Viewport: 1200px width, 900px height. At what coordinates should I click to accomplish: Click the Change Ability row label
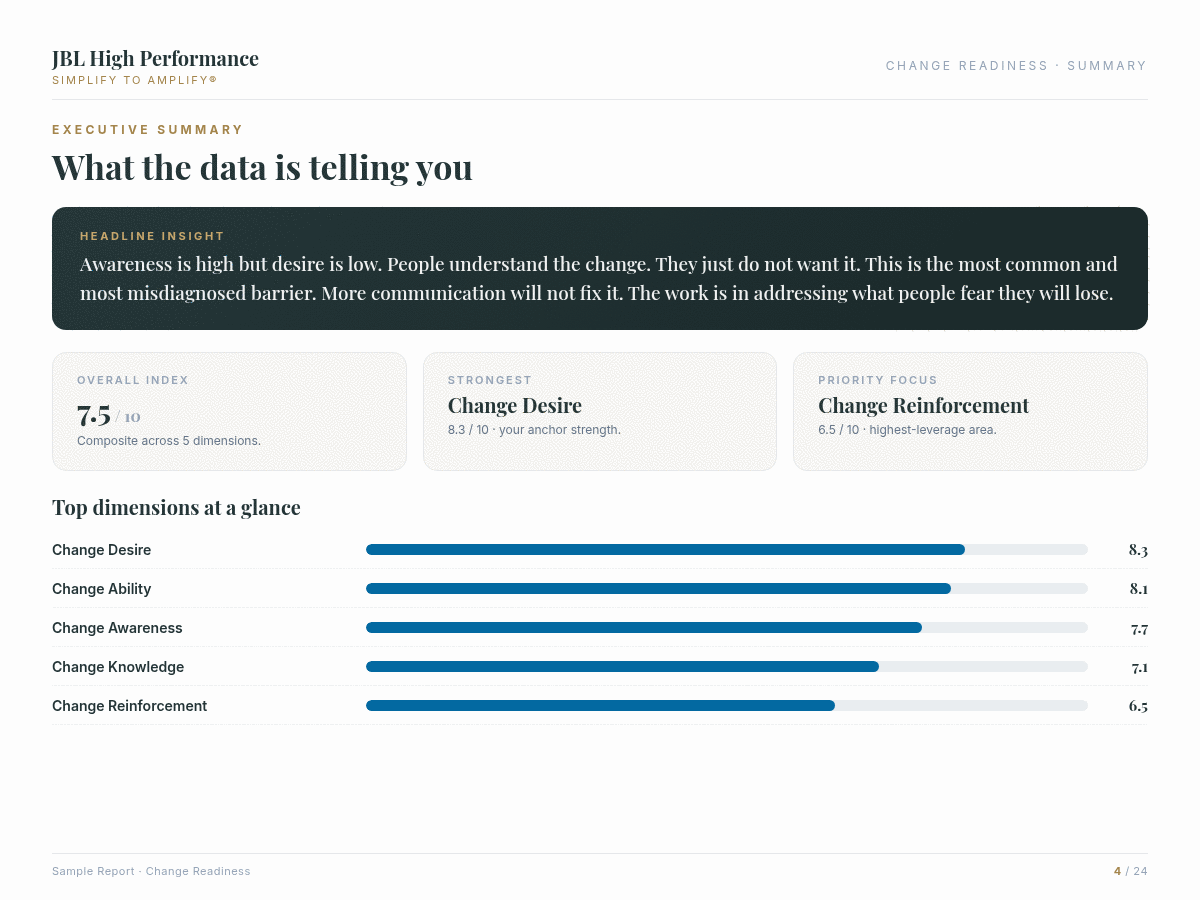[x=102, y=589]
